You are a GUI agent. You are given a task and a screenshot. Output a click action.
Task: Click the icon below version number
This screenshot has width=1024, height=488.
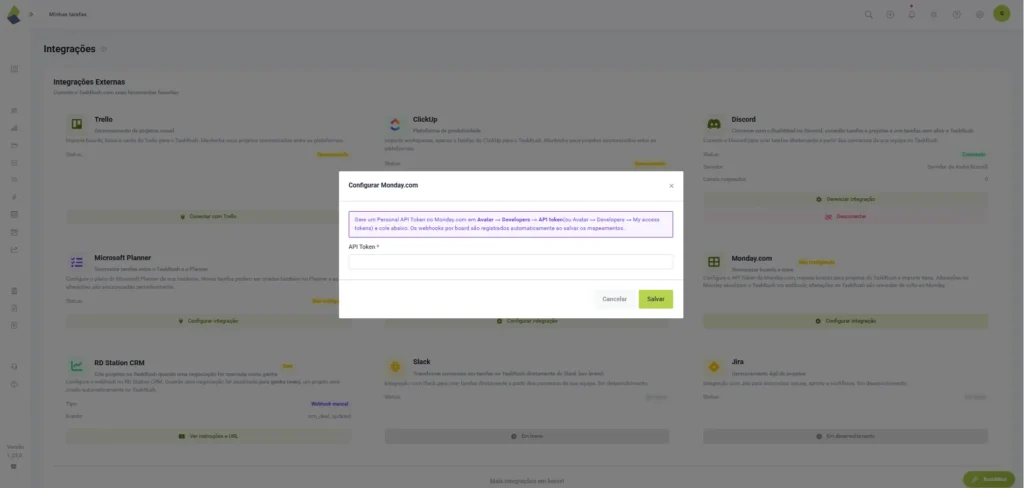click(14, 467)
